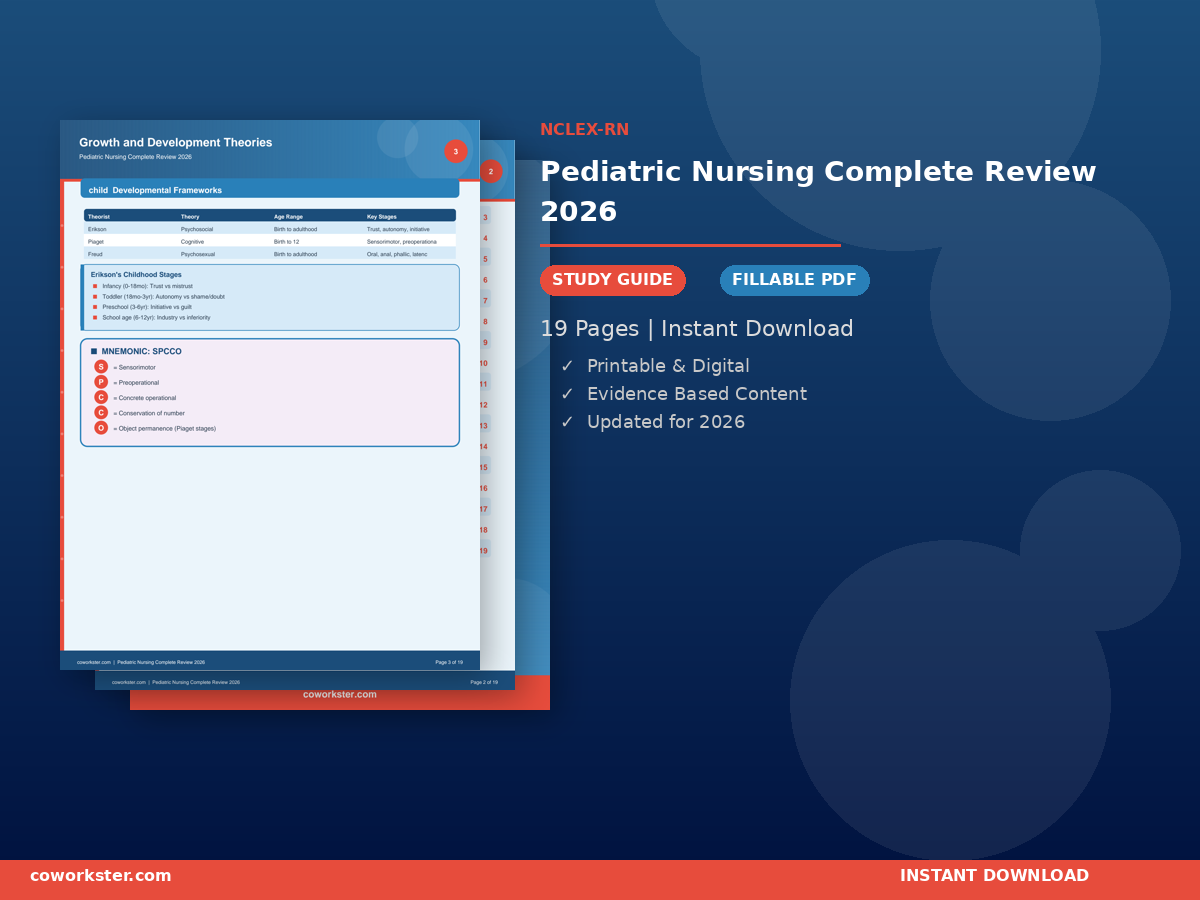Image resolution: width=1200 pixels, height=900 pixels.
Task: Click the red page 2 number badge
Action: tap(491, 171)
